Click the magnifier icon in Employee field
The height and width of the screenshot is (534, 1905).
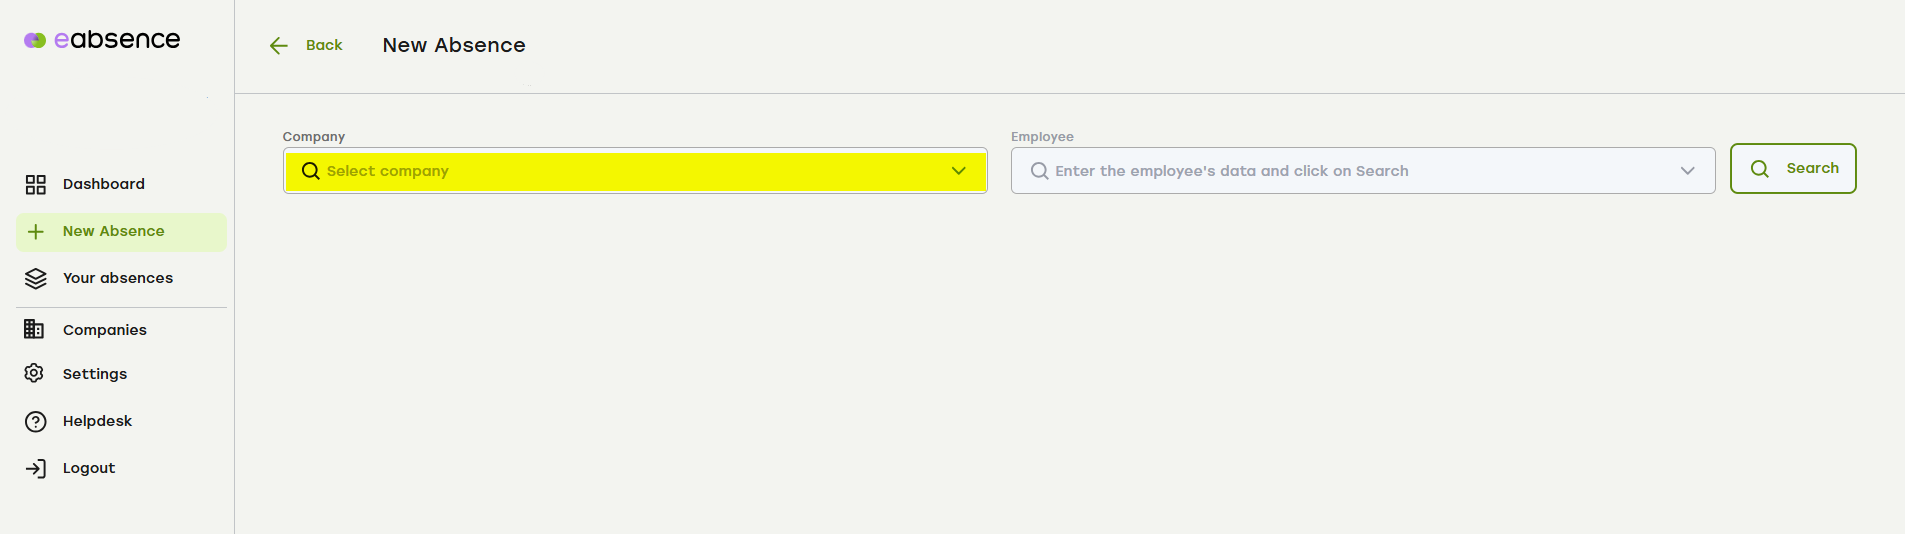click(1040, 171)
